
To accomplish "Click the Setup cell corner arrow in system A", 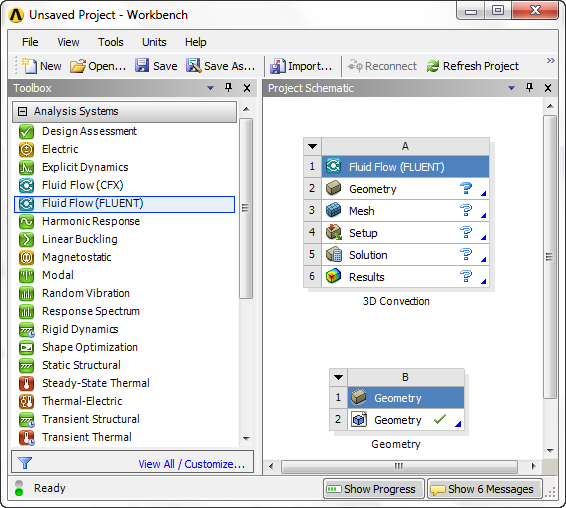I will (x=483, y=238).
